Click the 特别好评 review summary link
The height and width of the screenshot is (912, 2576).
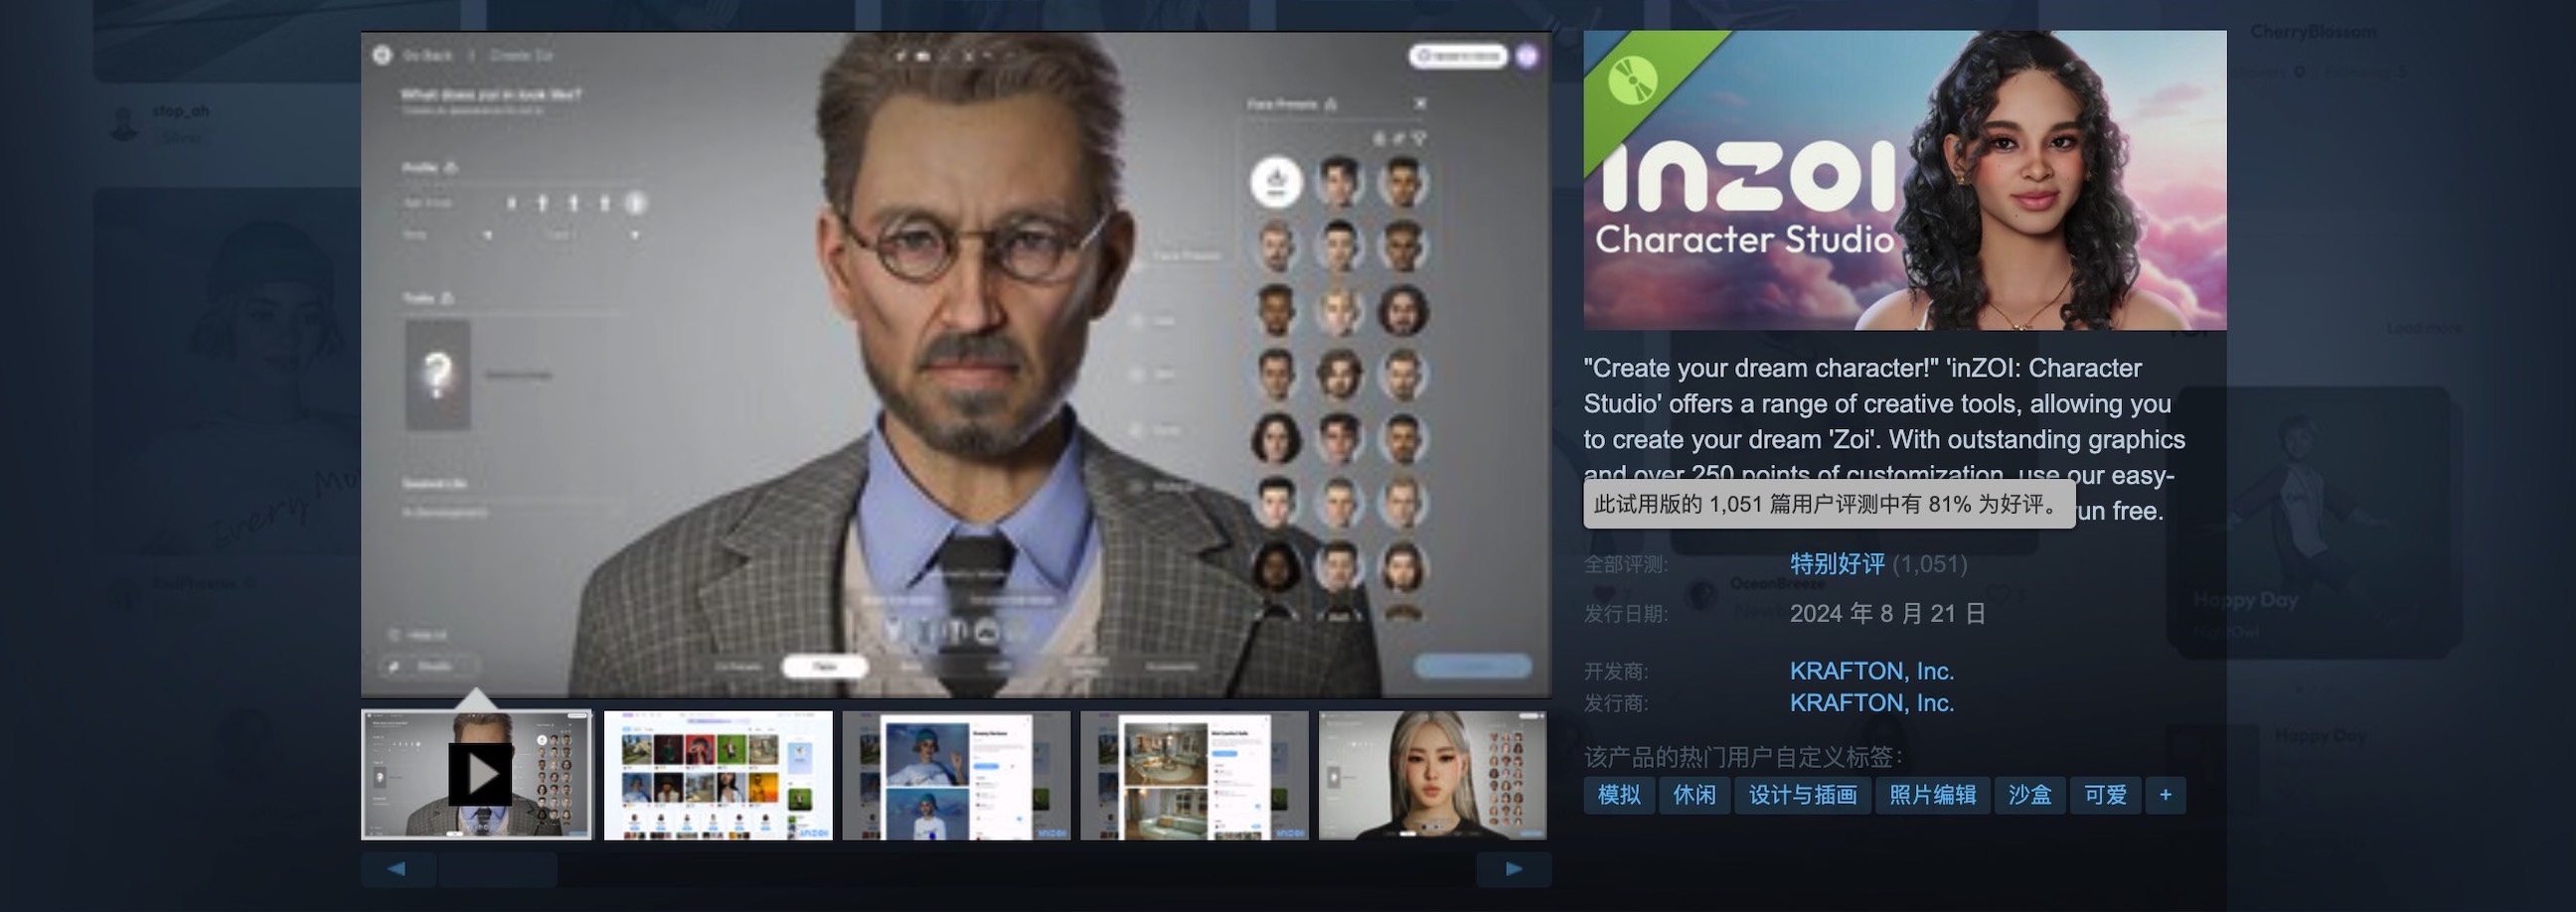pos(1836,564)
